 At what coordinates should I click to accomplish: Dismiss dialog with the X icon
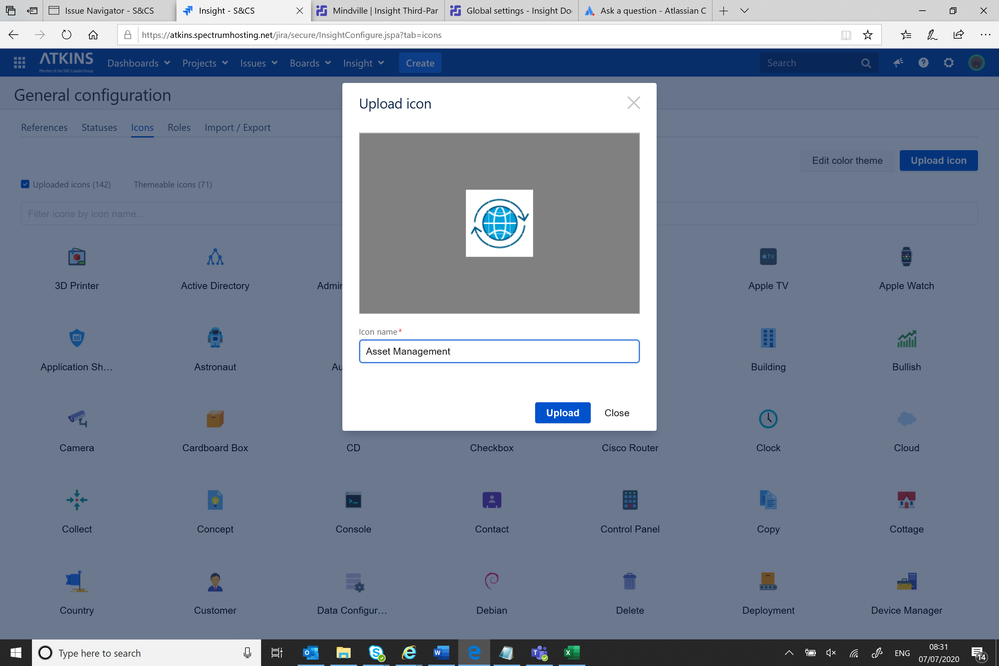[633, 103]
